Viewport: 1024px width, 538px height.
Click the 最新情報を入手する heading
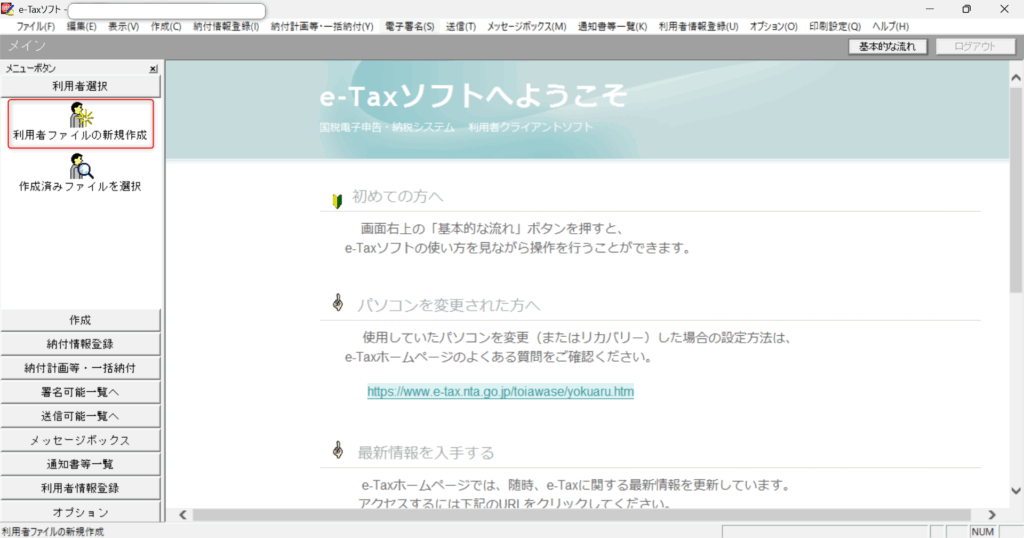426,452
